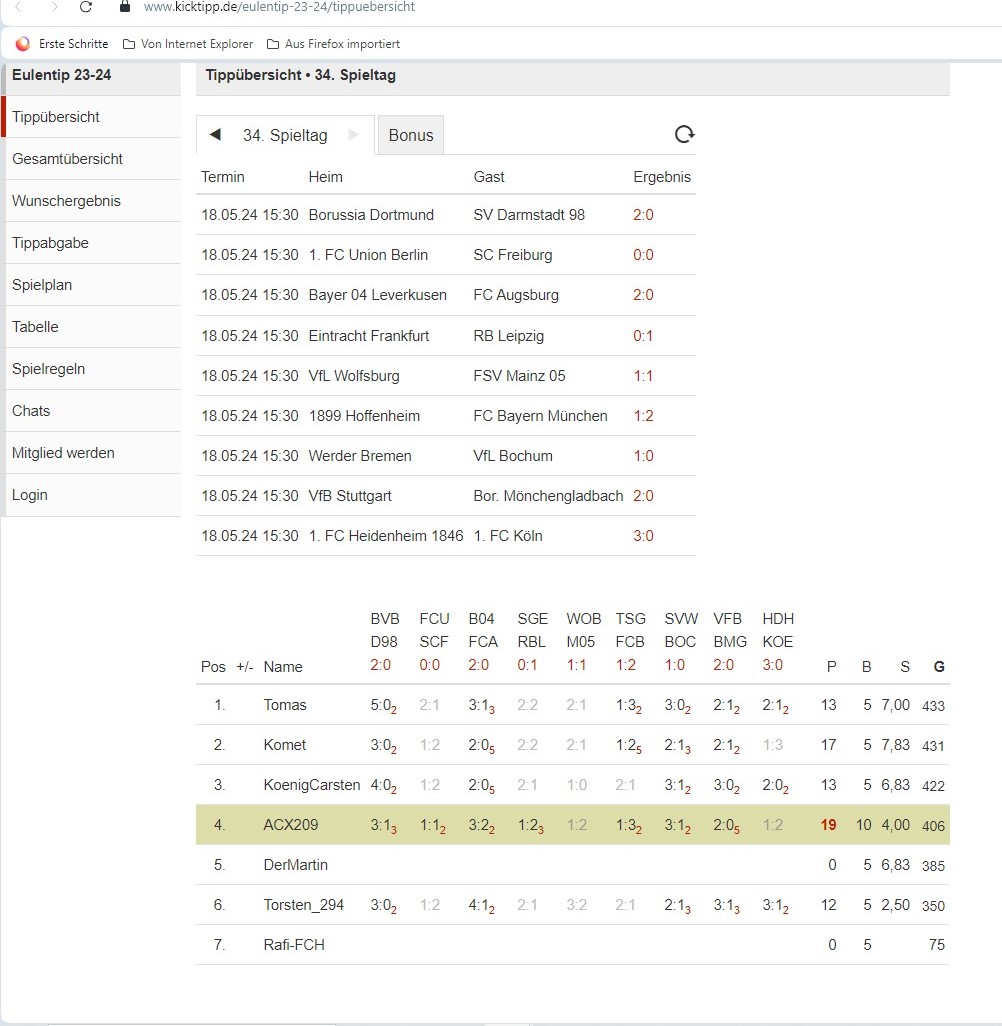1002x1026 pixels.
Task: Select the 1899 Hoffenheim match row
Action: (446, 416)
